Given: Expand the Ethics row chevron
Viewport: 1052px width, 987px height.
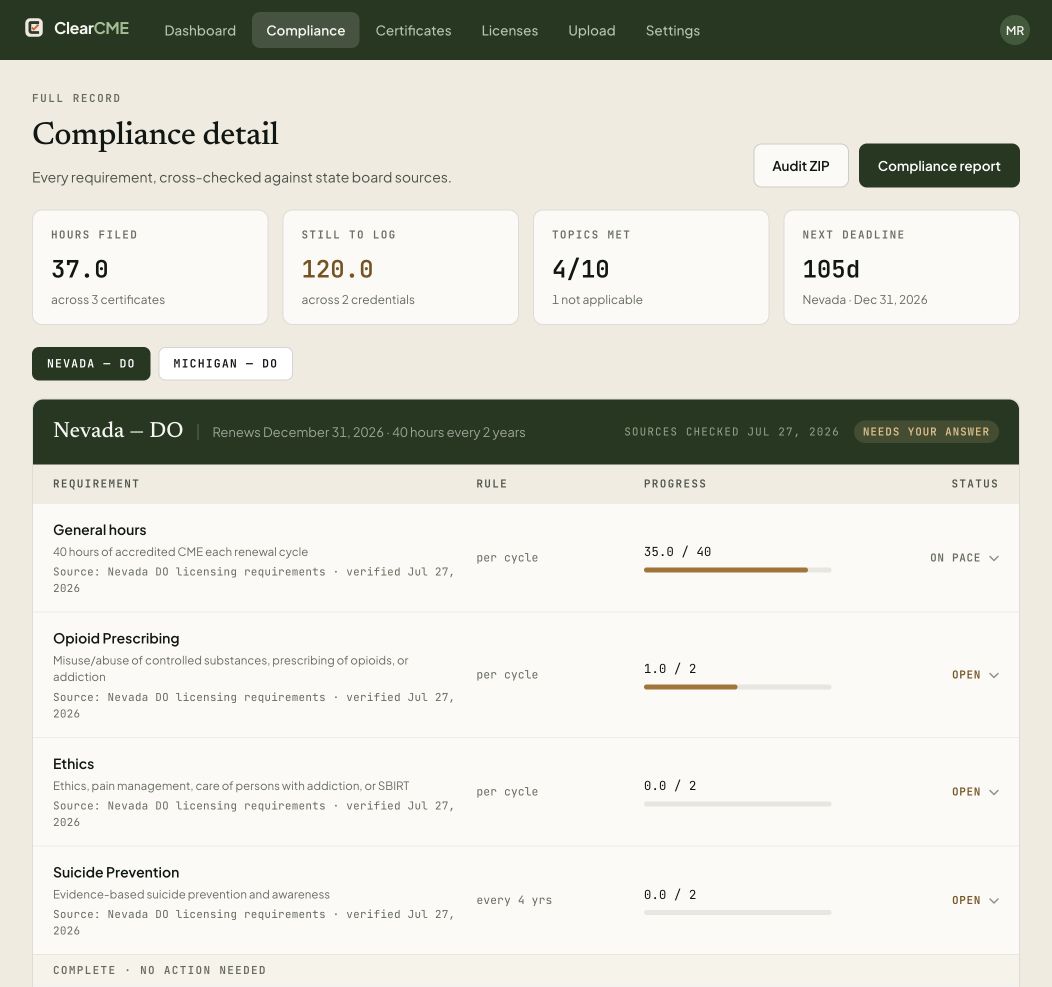Looking at the screenshot, I should pos(994,792).
